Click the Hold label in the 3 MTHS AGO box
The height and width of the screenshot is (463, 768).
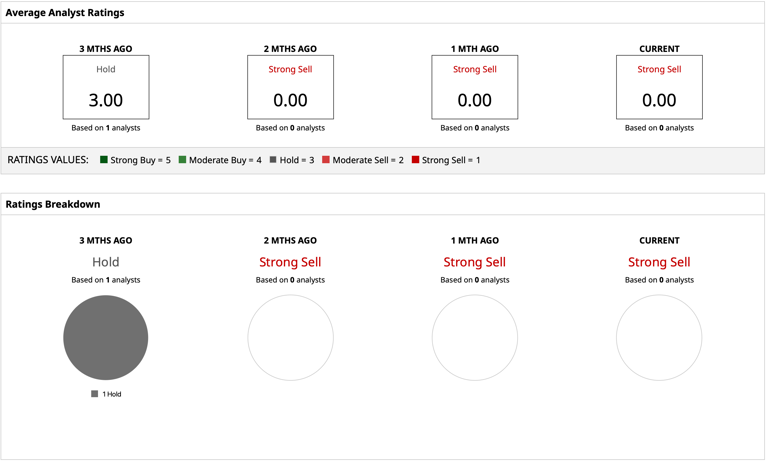(x=106, y=70)
